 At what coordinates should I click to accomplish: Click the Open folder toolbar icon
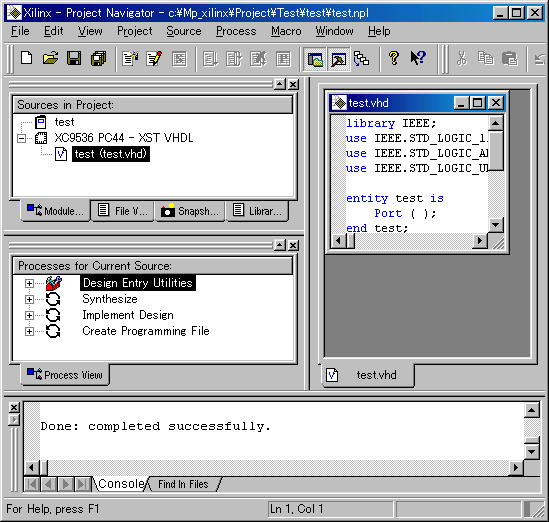(50, 58)
